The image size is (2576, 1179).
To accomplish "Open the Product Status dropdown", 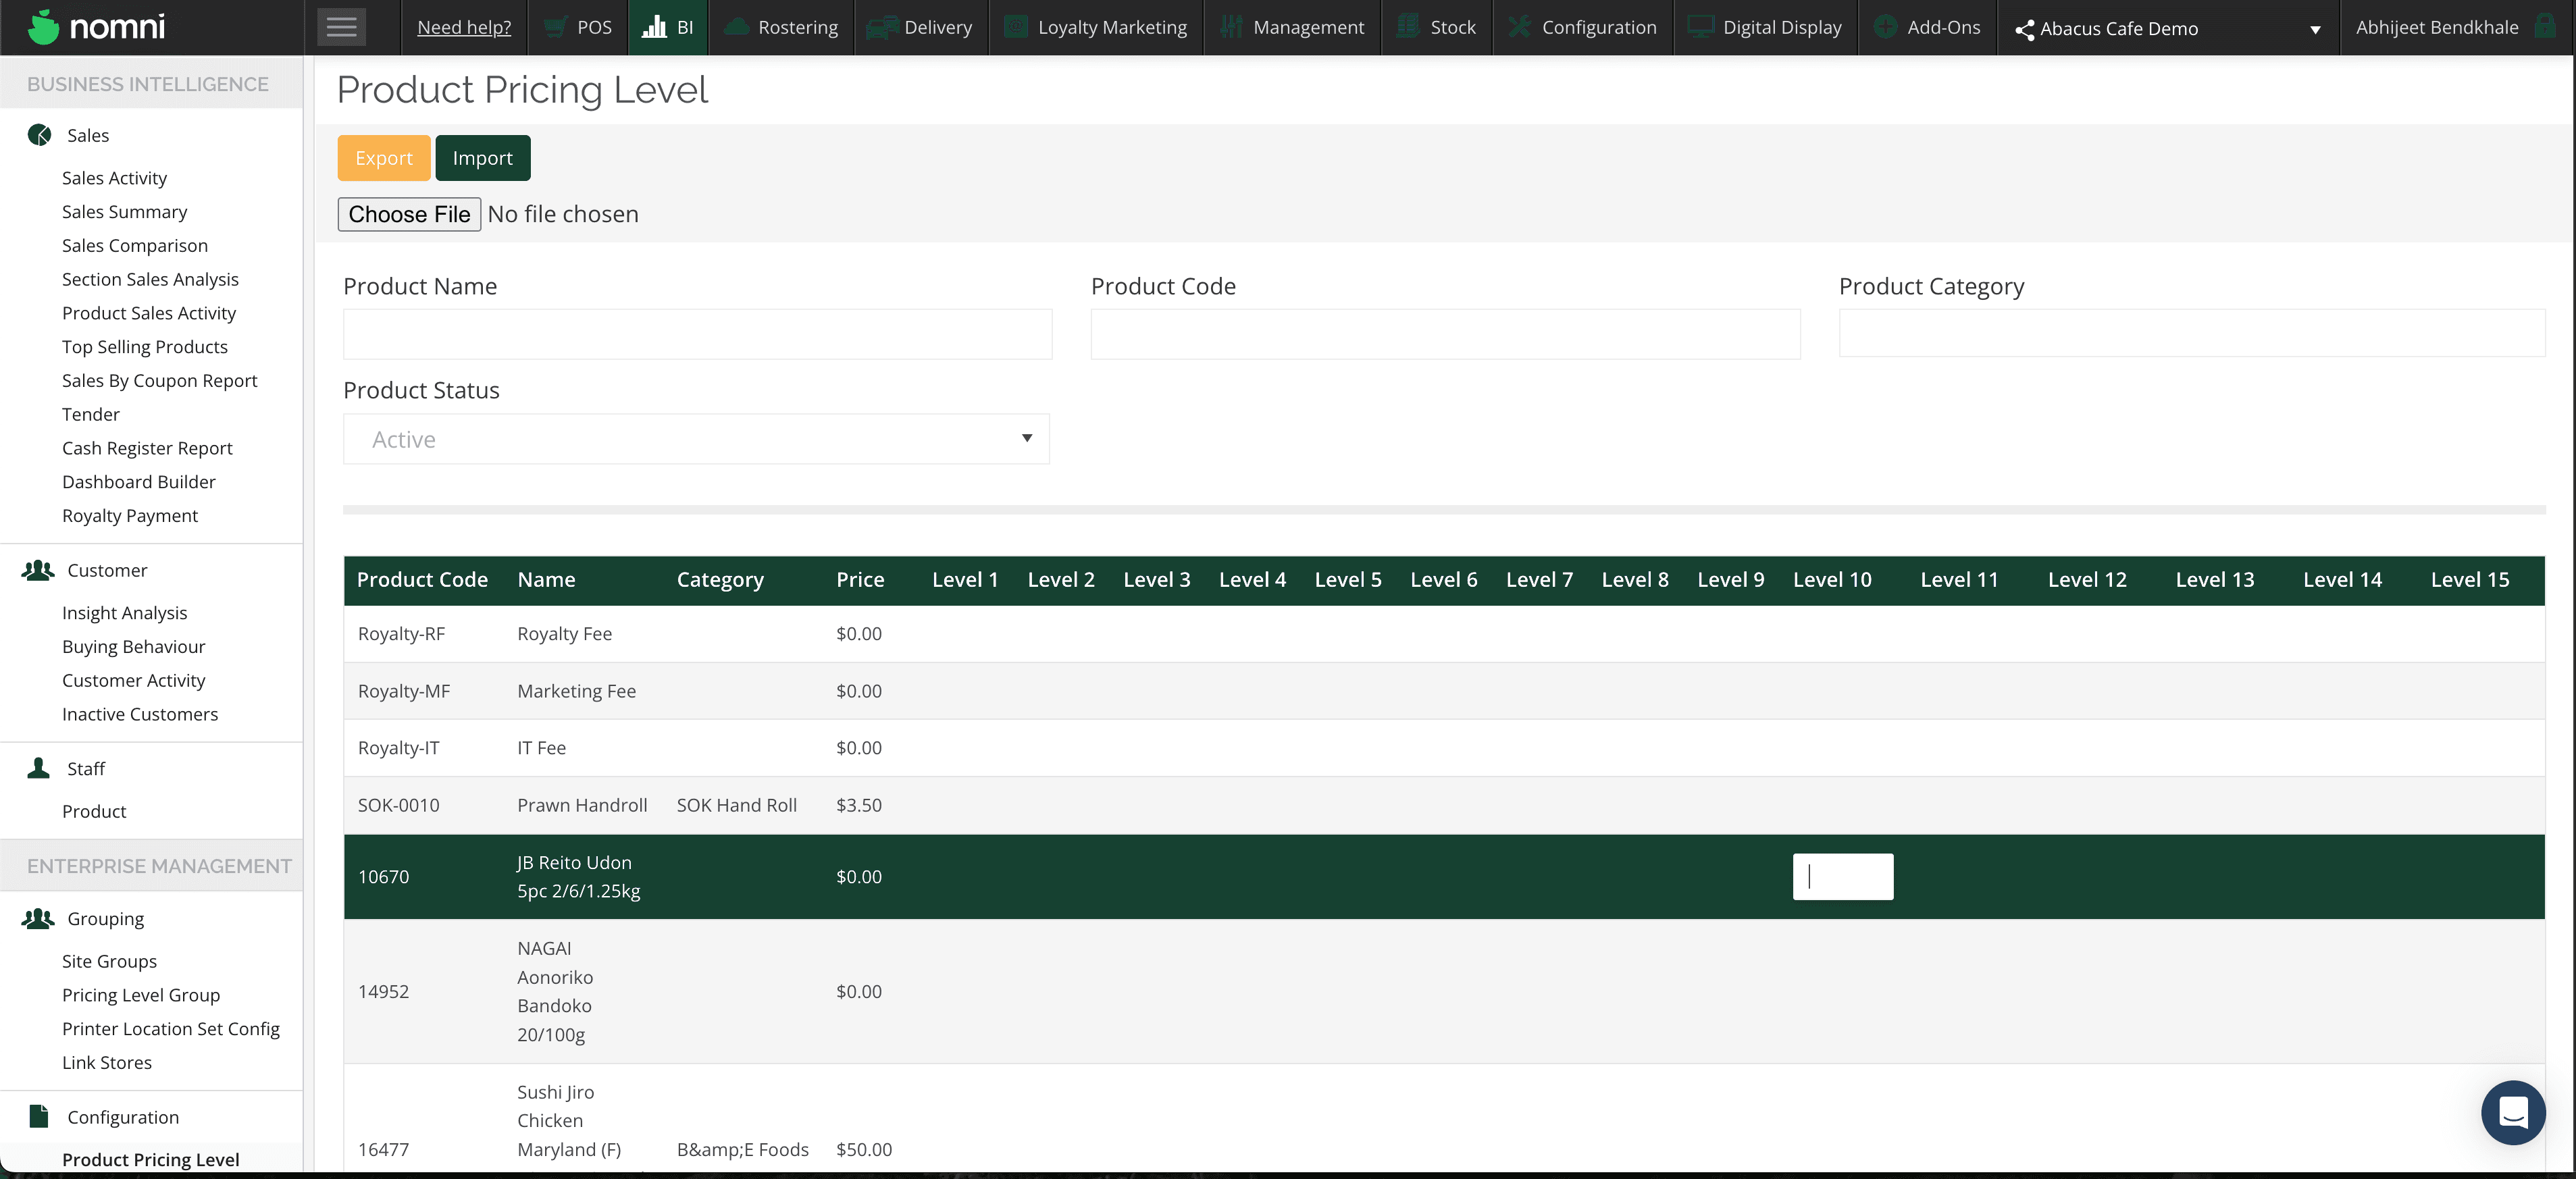I will coord(696,439).
